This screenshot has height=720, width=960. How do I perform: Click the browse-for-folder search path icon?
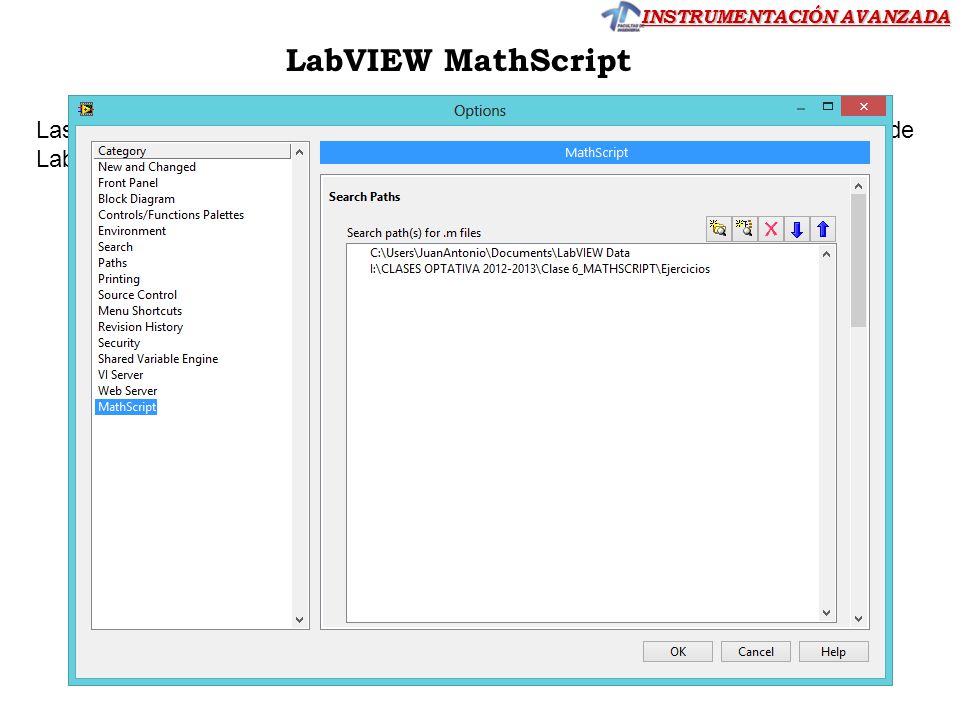718,229
